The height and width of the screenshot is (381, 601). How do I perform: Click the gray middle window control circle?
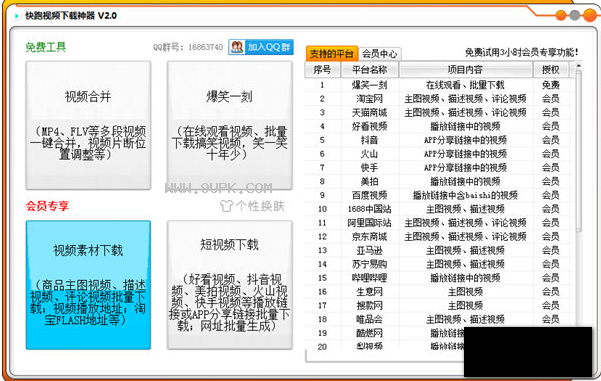coord(575,15)
